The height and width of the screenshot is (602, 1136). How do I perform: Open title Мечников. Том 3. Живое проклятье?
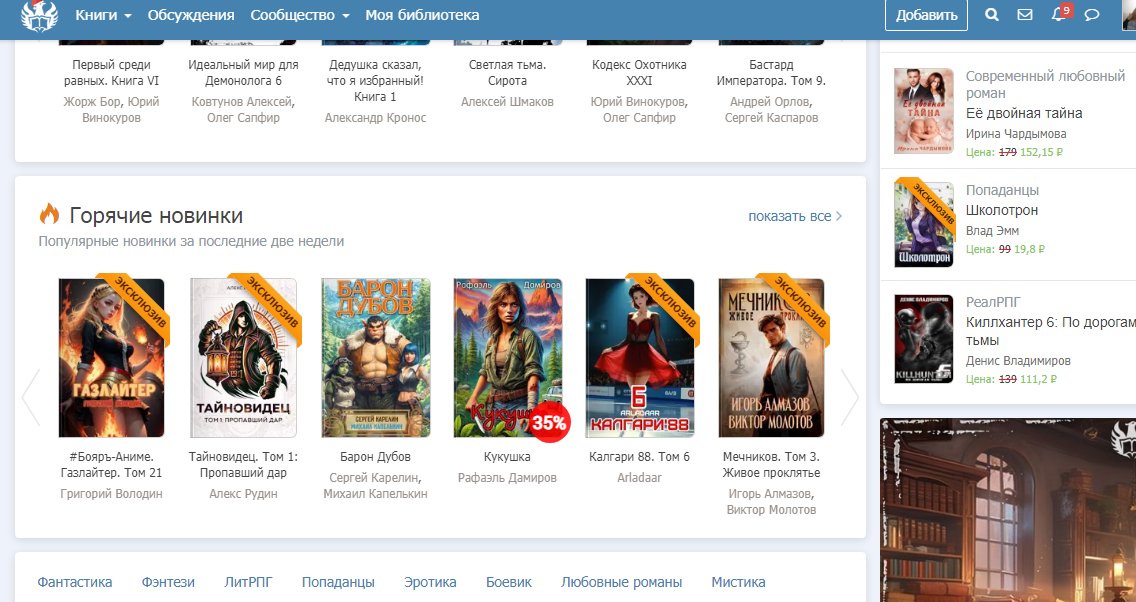772,465
